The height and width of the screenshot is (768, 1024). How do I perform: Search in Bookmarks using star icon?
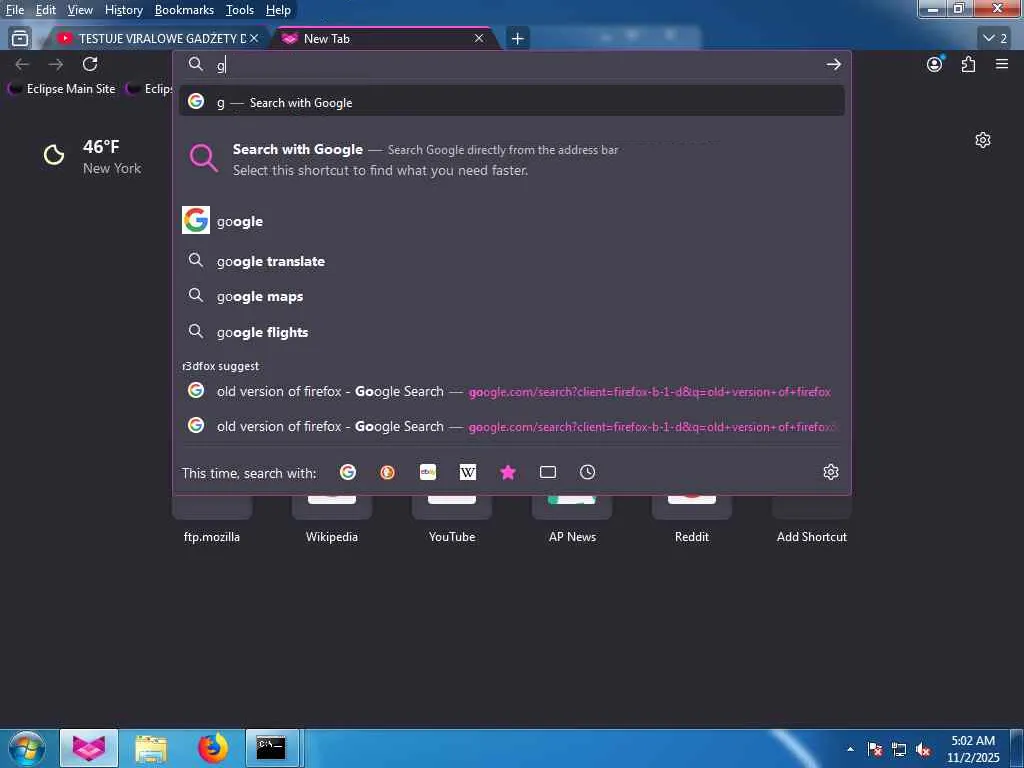508,472
